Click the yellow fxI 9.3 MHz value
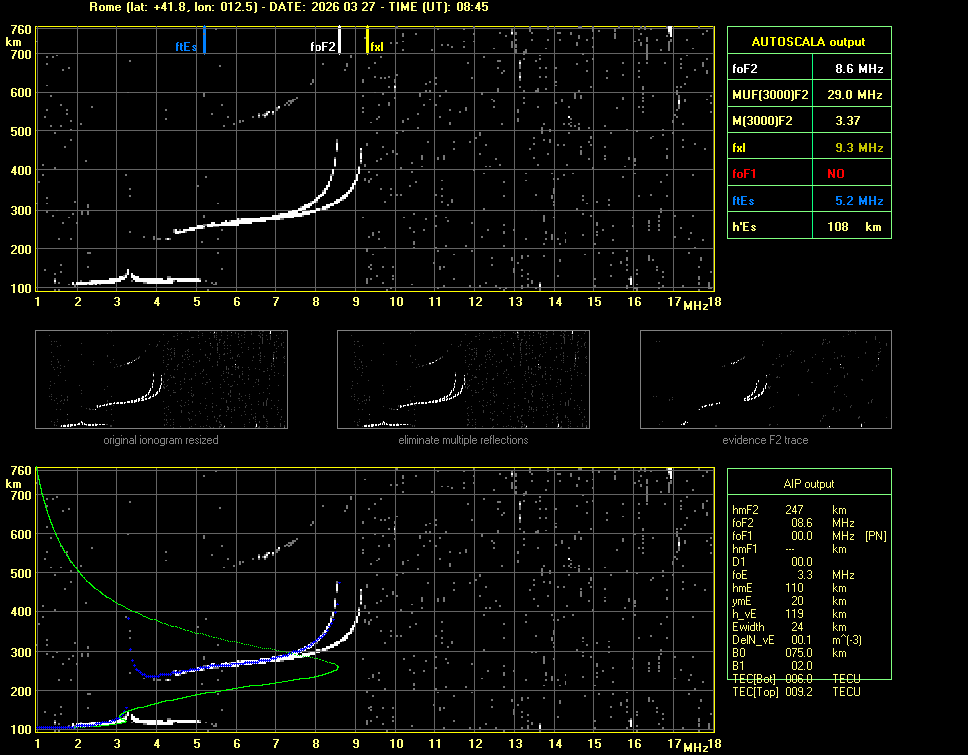This screenshot has width=968, height=755. click(859, 148)
